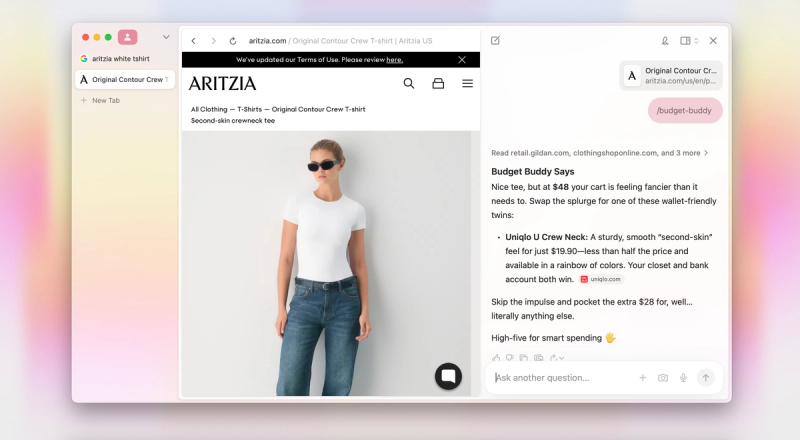
Task: Click the screenshot icon below the response
Action: coord(538,358)
